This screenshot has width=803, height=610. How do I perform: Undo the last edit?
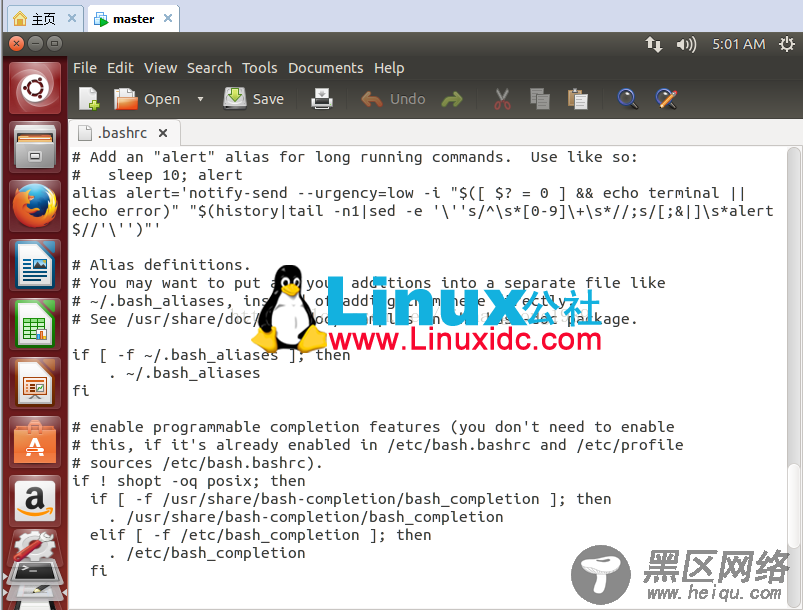coord(393,99)
